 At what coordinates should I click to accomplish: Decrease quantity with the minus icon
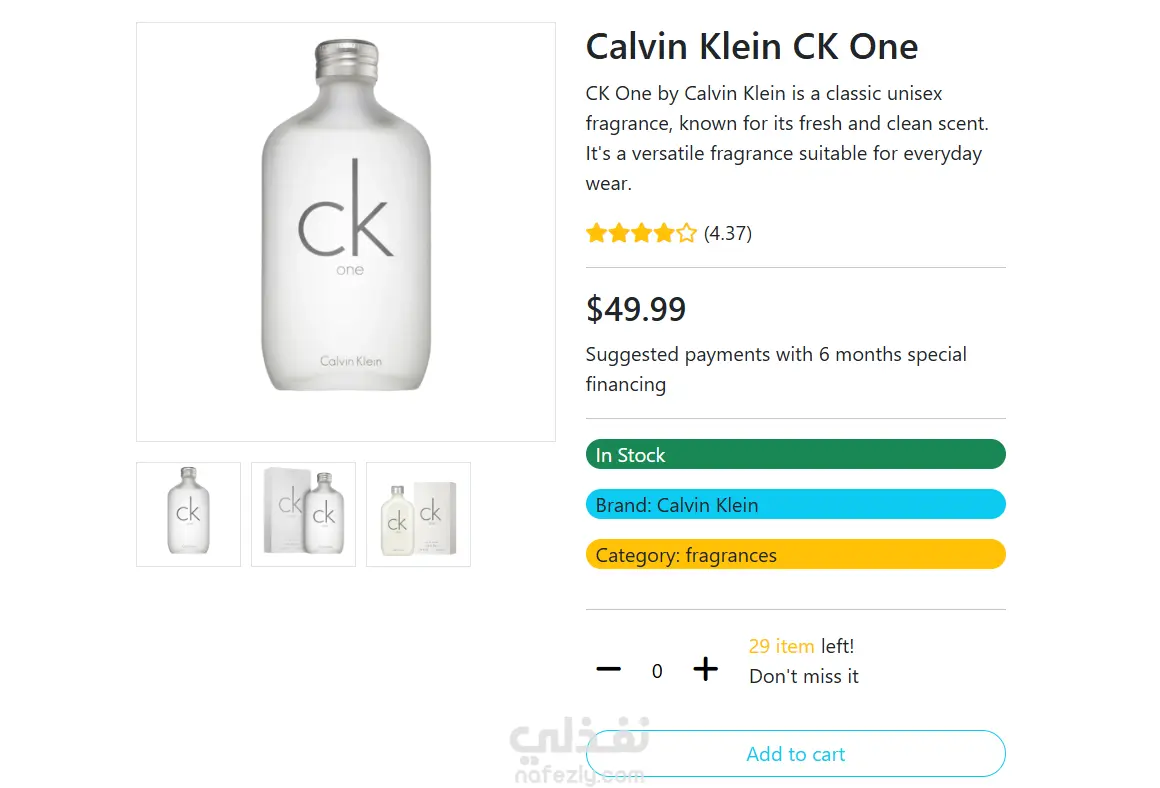pyautogui.click(x=608, y=669)
